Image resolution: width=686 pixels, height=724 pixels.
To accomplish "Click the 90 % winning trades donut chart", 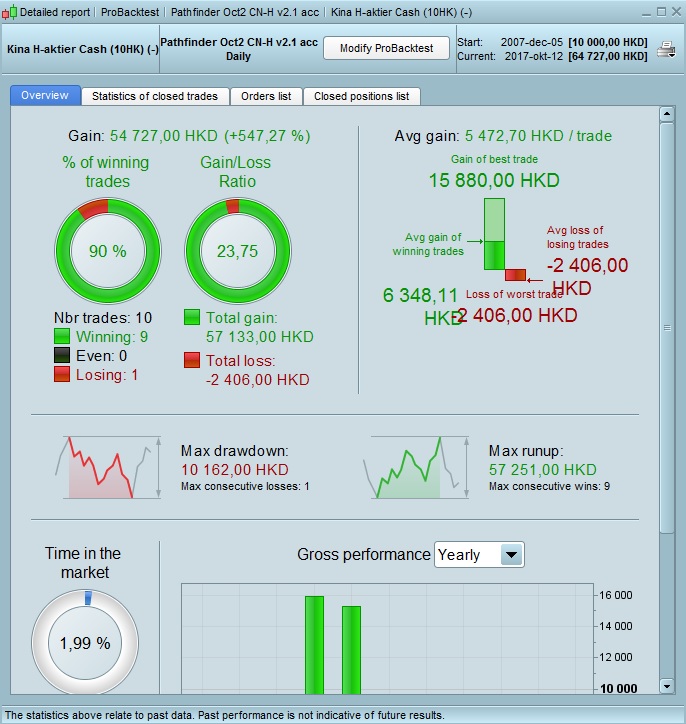I will 108,251.
